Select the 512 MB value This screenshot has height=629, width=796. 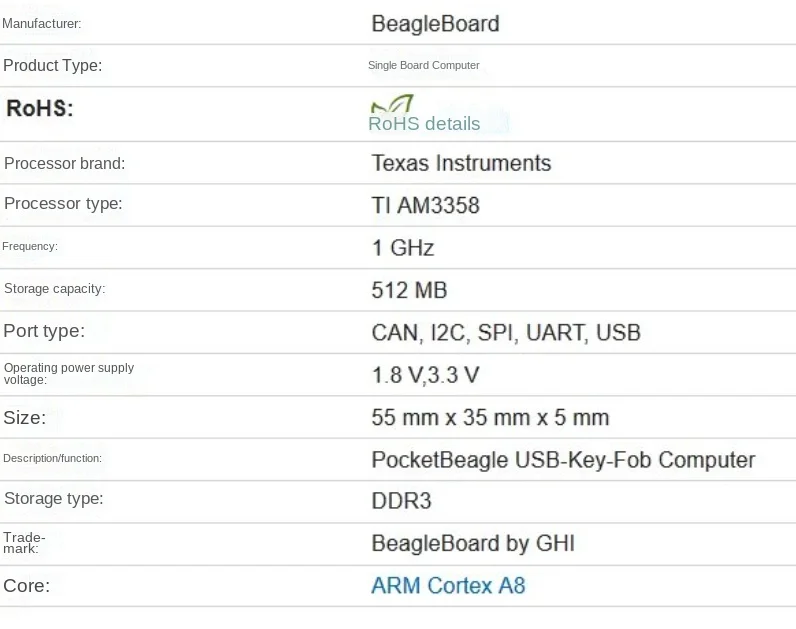click(x=409, y=290)
